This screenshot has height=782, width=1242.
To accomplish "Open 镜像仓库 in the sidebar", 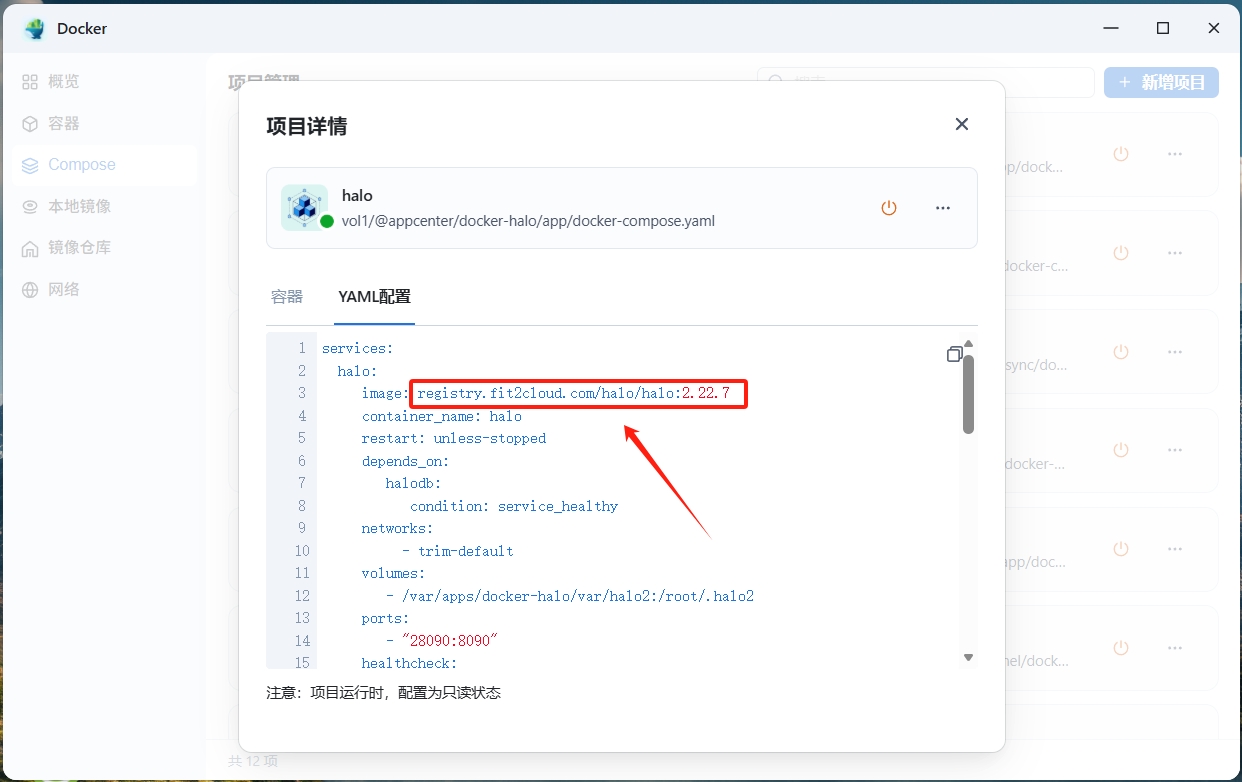I will coord(79,248).
